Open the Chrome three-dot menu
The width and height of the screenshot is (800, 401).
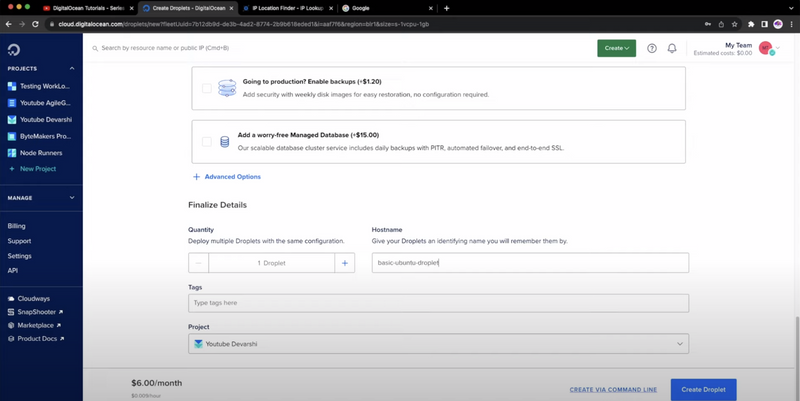(791, 24)
